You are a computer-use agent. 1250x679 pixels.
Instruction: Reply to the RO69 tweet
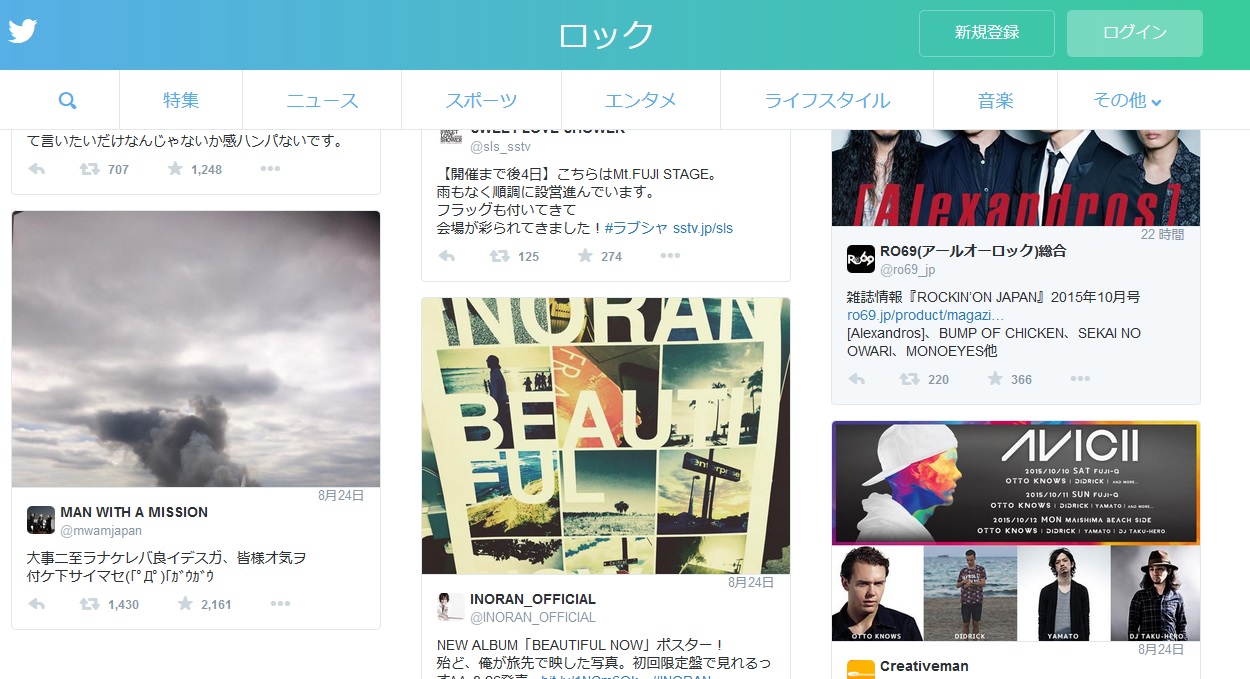click(x=857, y=379)
